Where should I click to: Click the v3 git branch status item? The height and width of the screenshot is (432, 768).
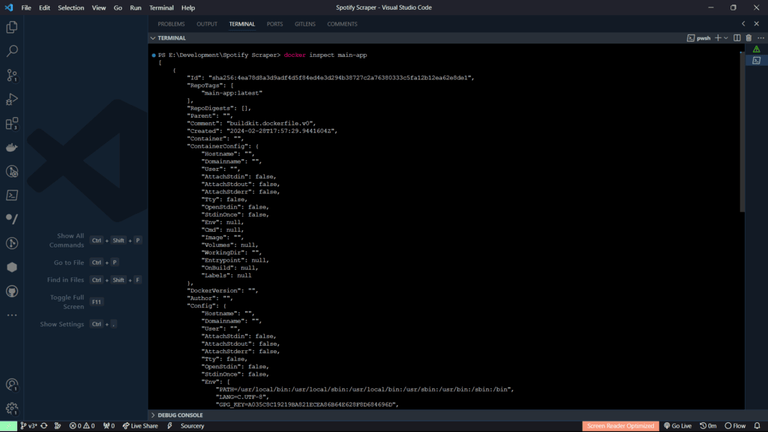28,426
